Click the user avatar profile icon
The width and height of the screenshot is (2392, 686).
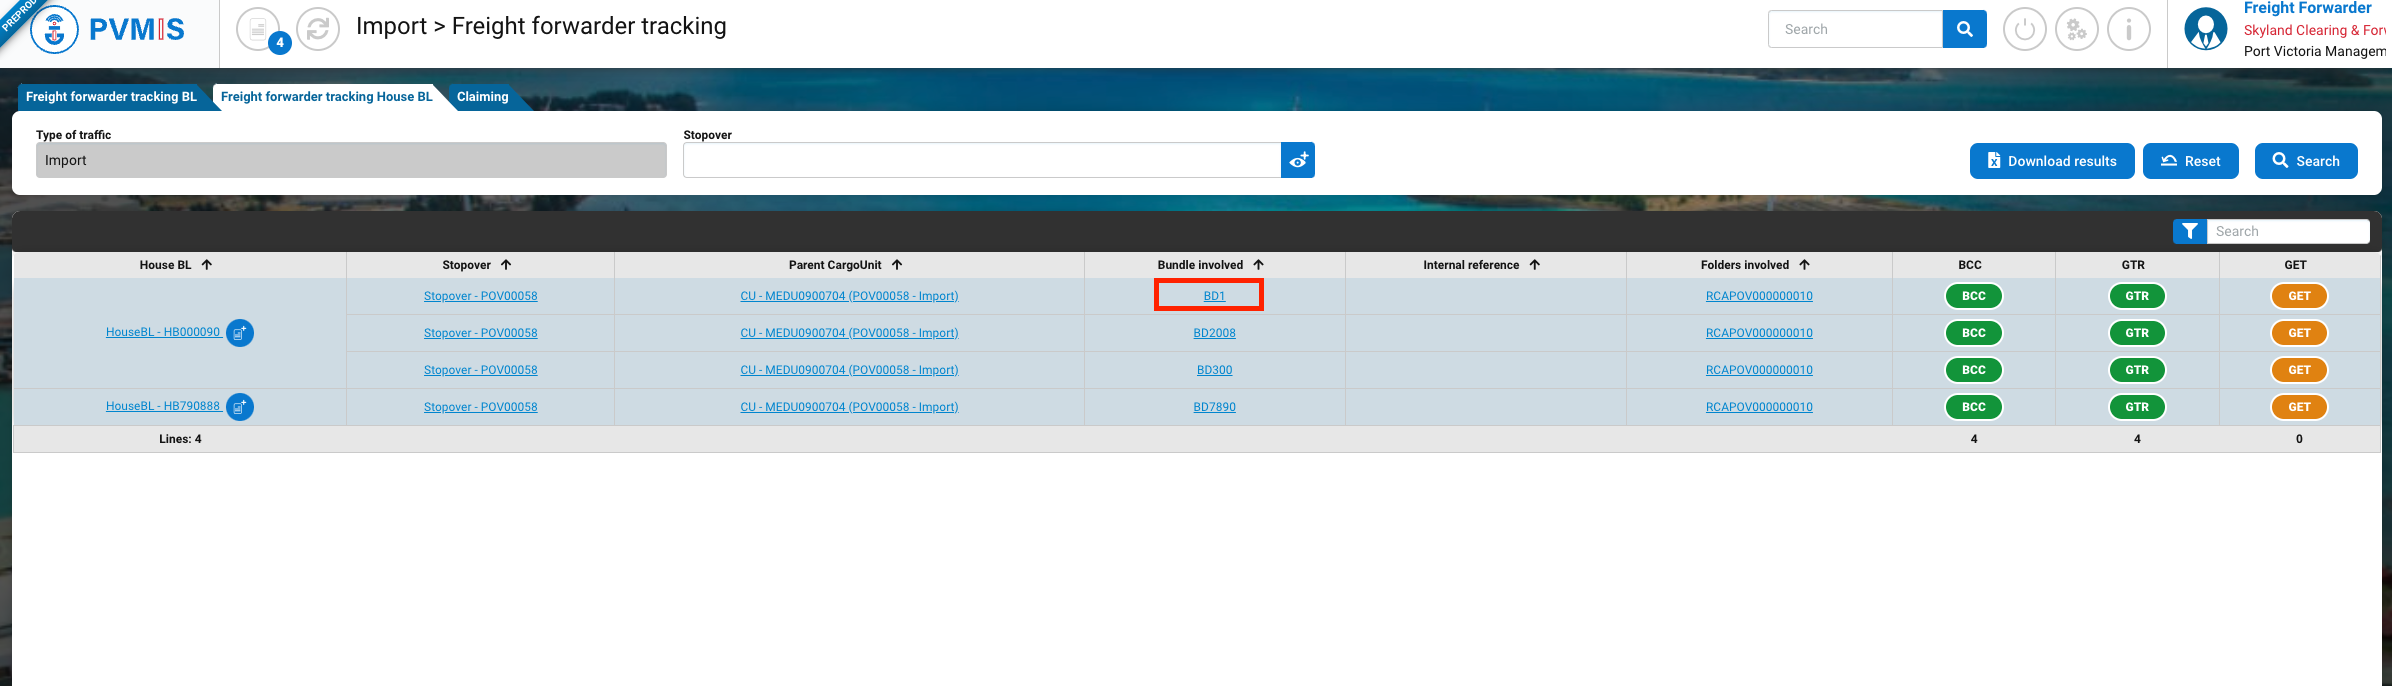click(x=2205, y=29)
